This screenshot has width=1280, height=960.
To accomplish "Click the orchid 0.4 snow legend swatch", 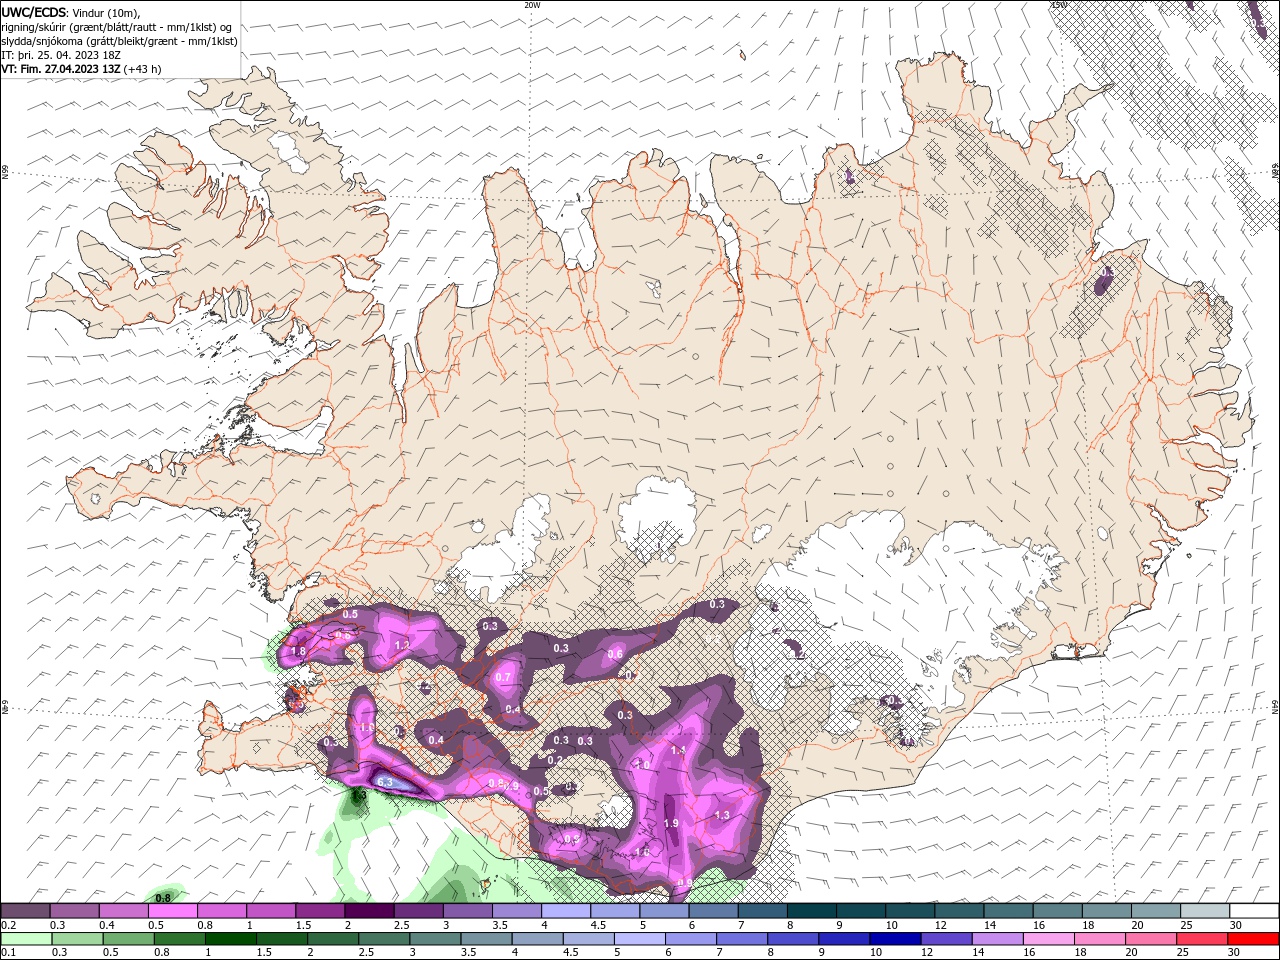I will 123,911.
